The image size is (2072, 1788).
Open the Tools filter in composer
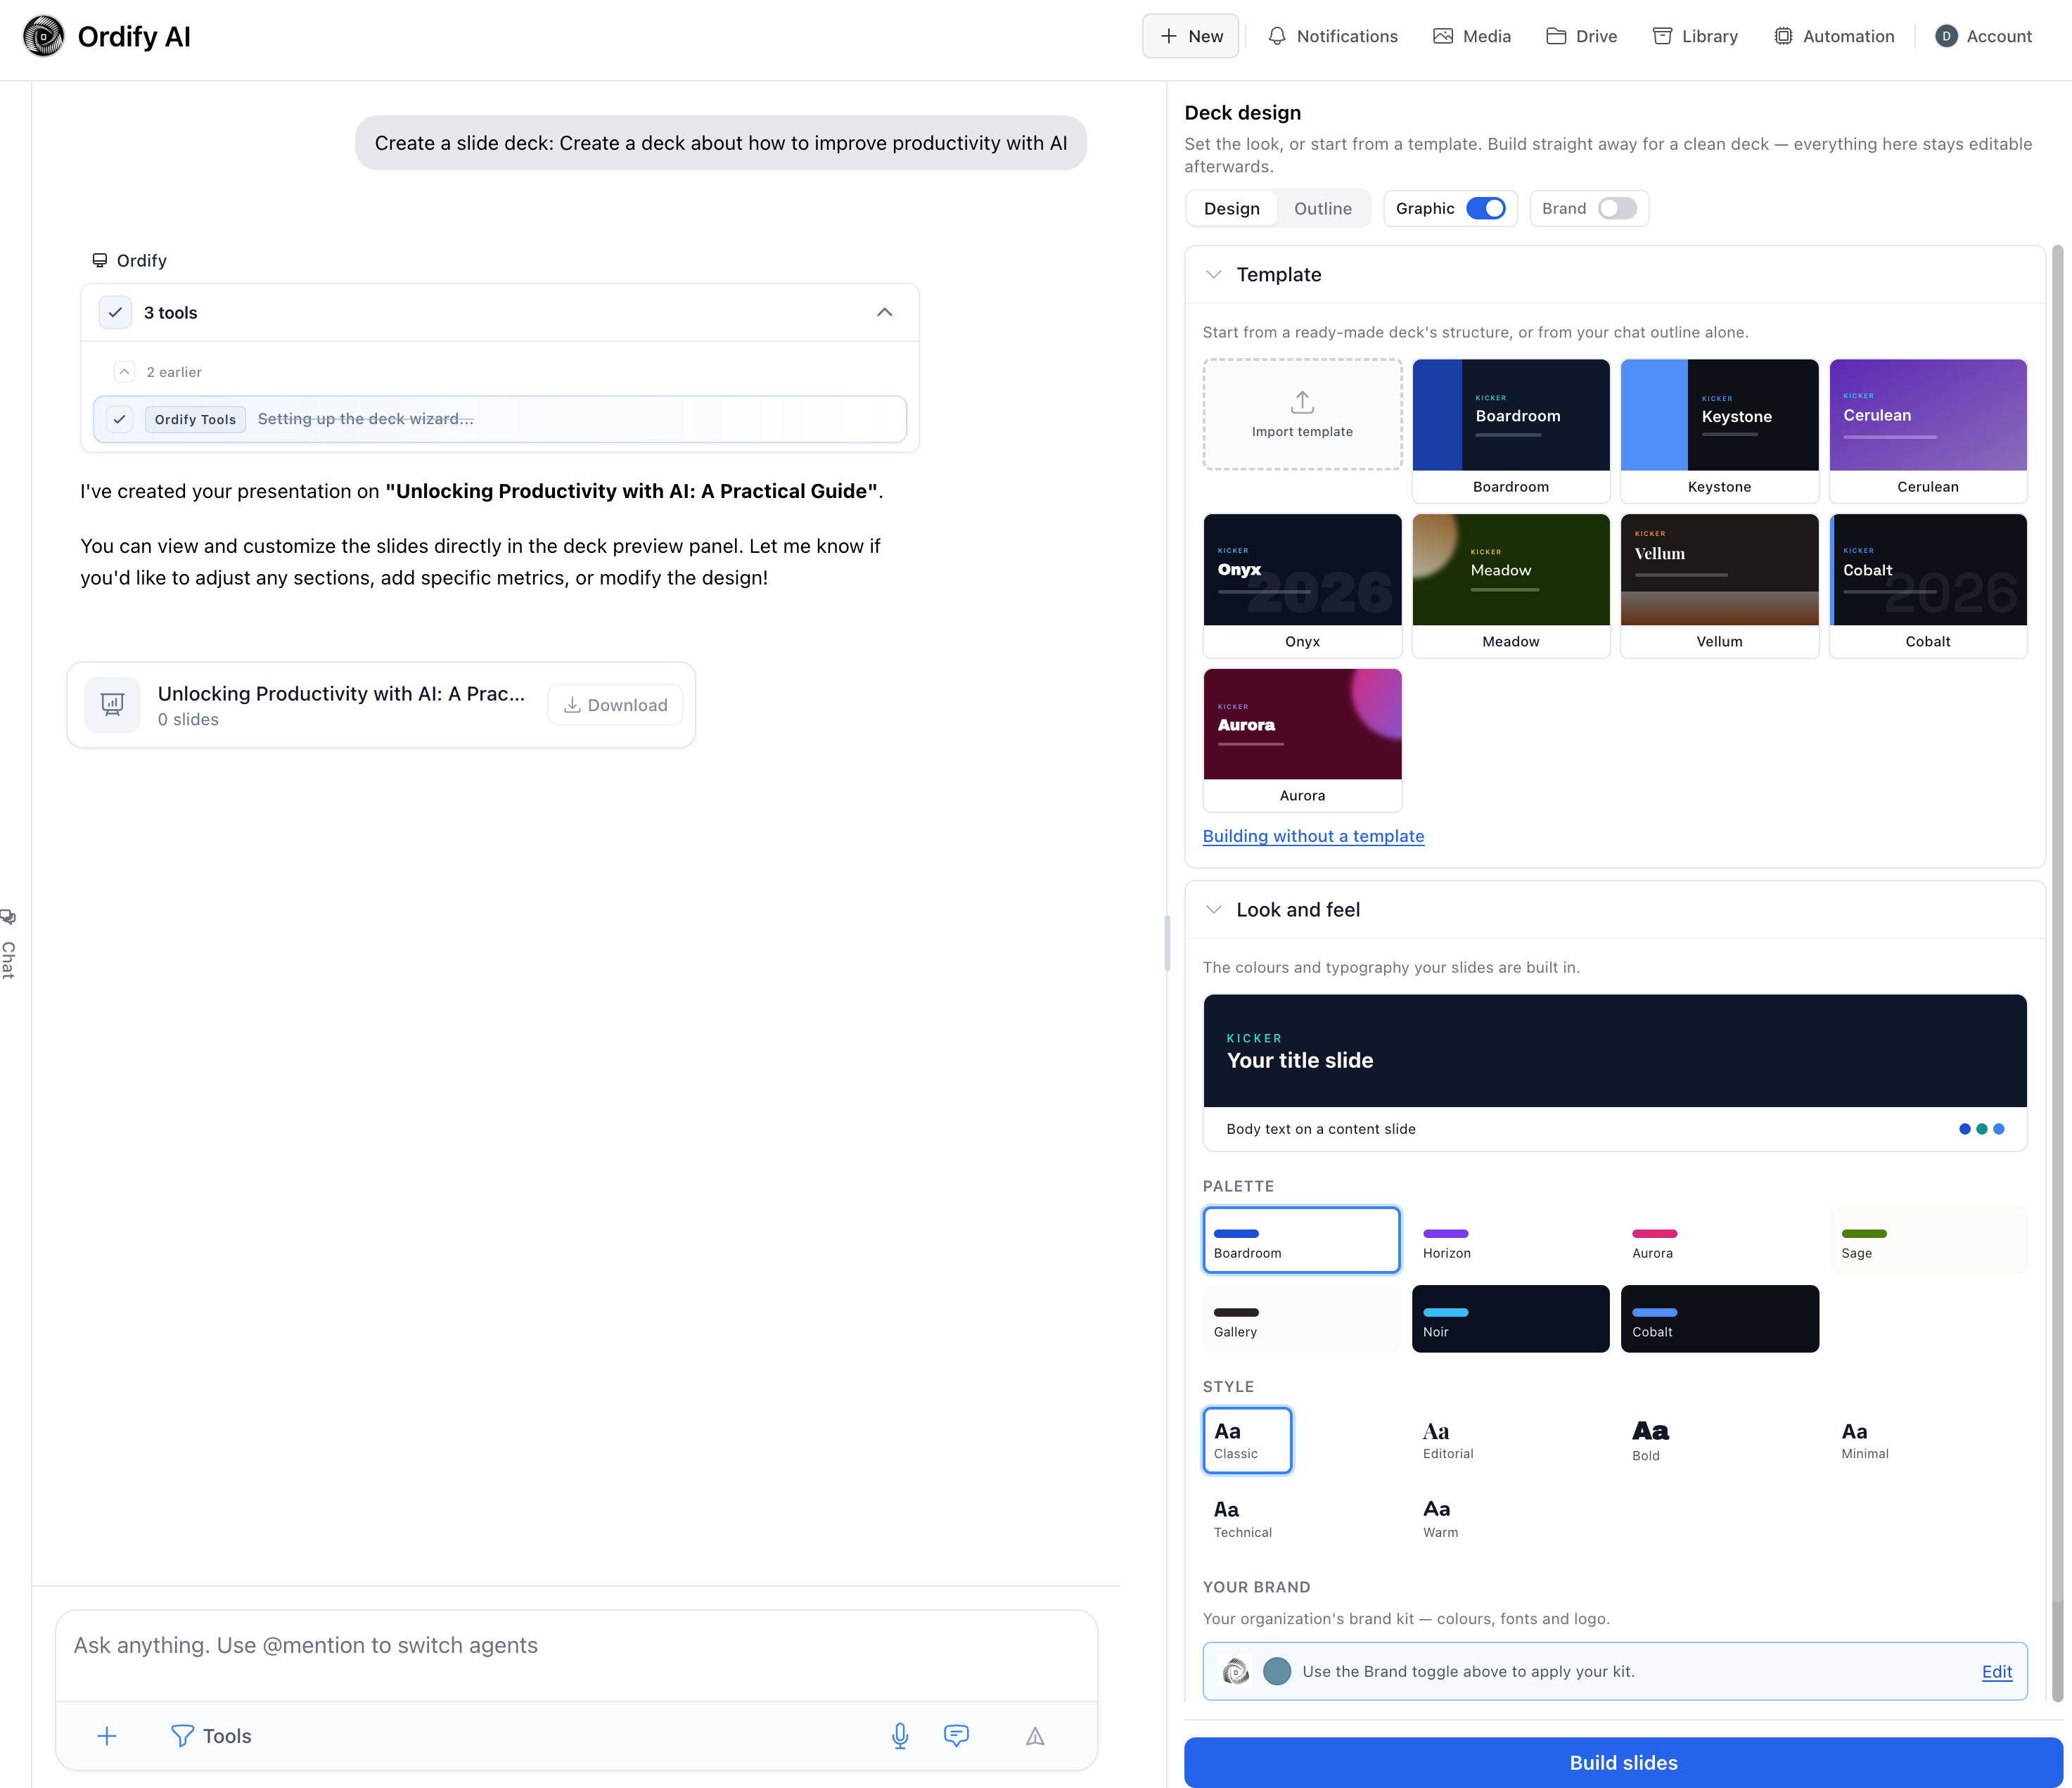tap(211, 1736)
